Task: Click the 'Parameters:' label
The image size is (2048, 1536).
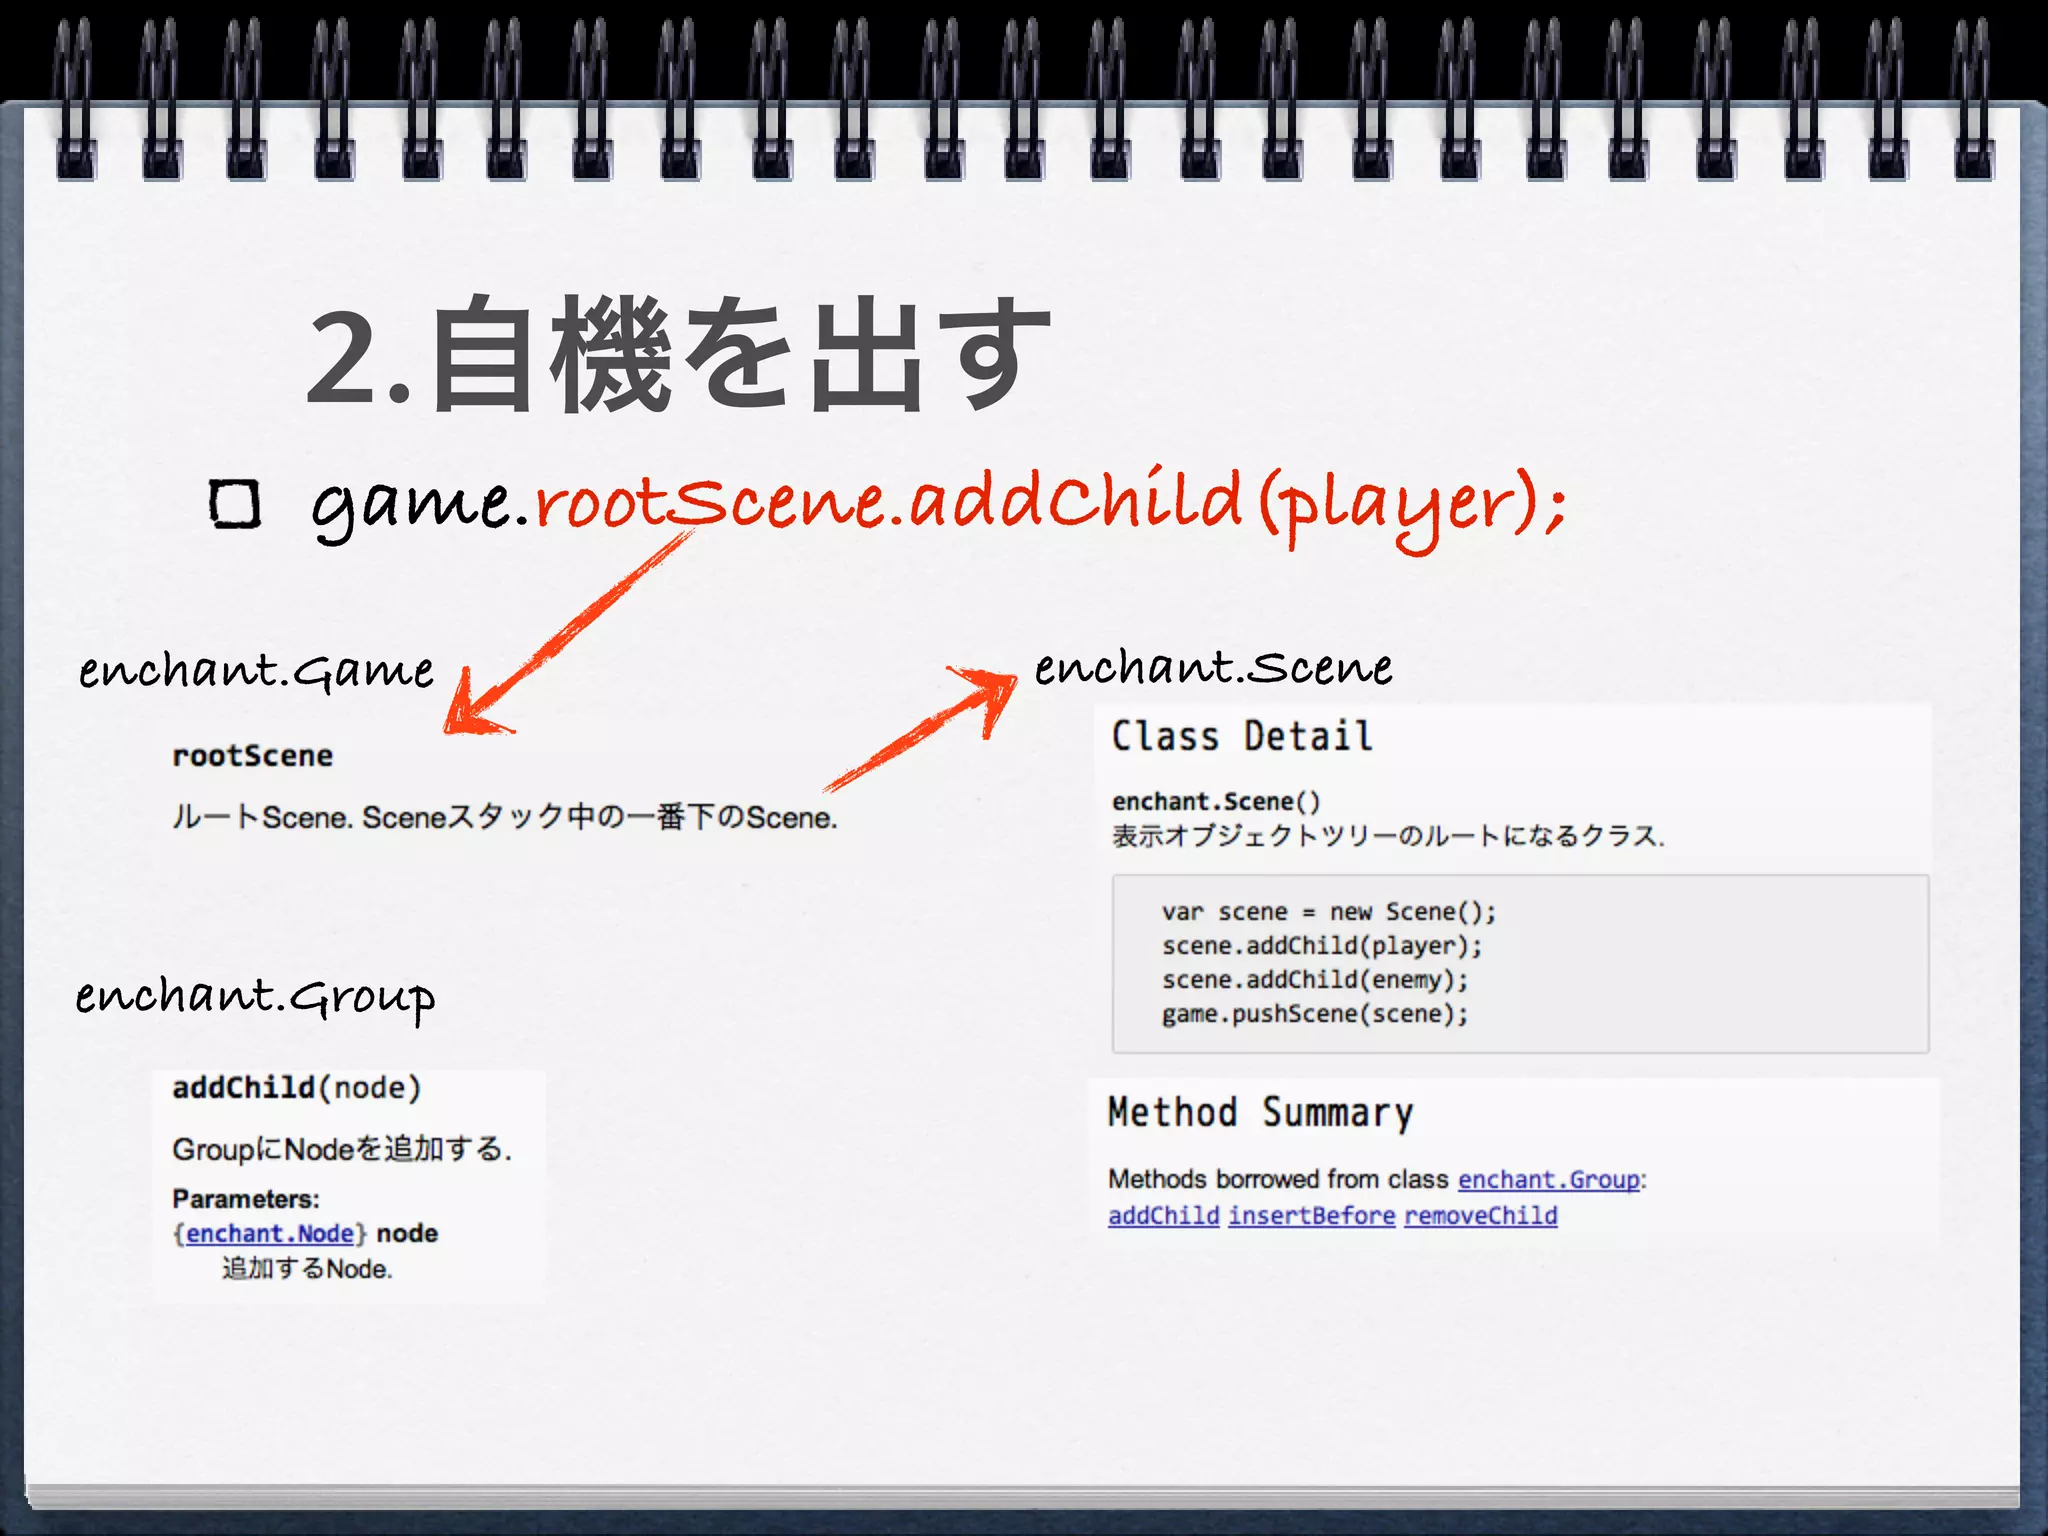Action: [x=246, y=1199]
